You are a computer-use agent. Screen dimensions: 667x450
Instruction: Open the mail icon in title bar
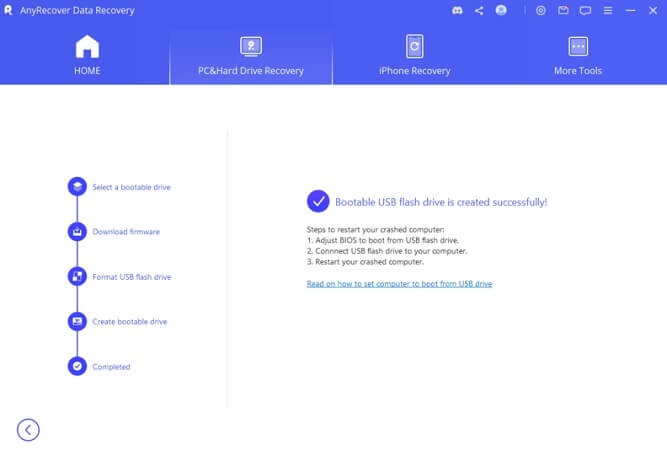click(x=563, y=10)
